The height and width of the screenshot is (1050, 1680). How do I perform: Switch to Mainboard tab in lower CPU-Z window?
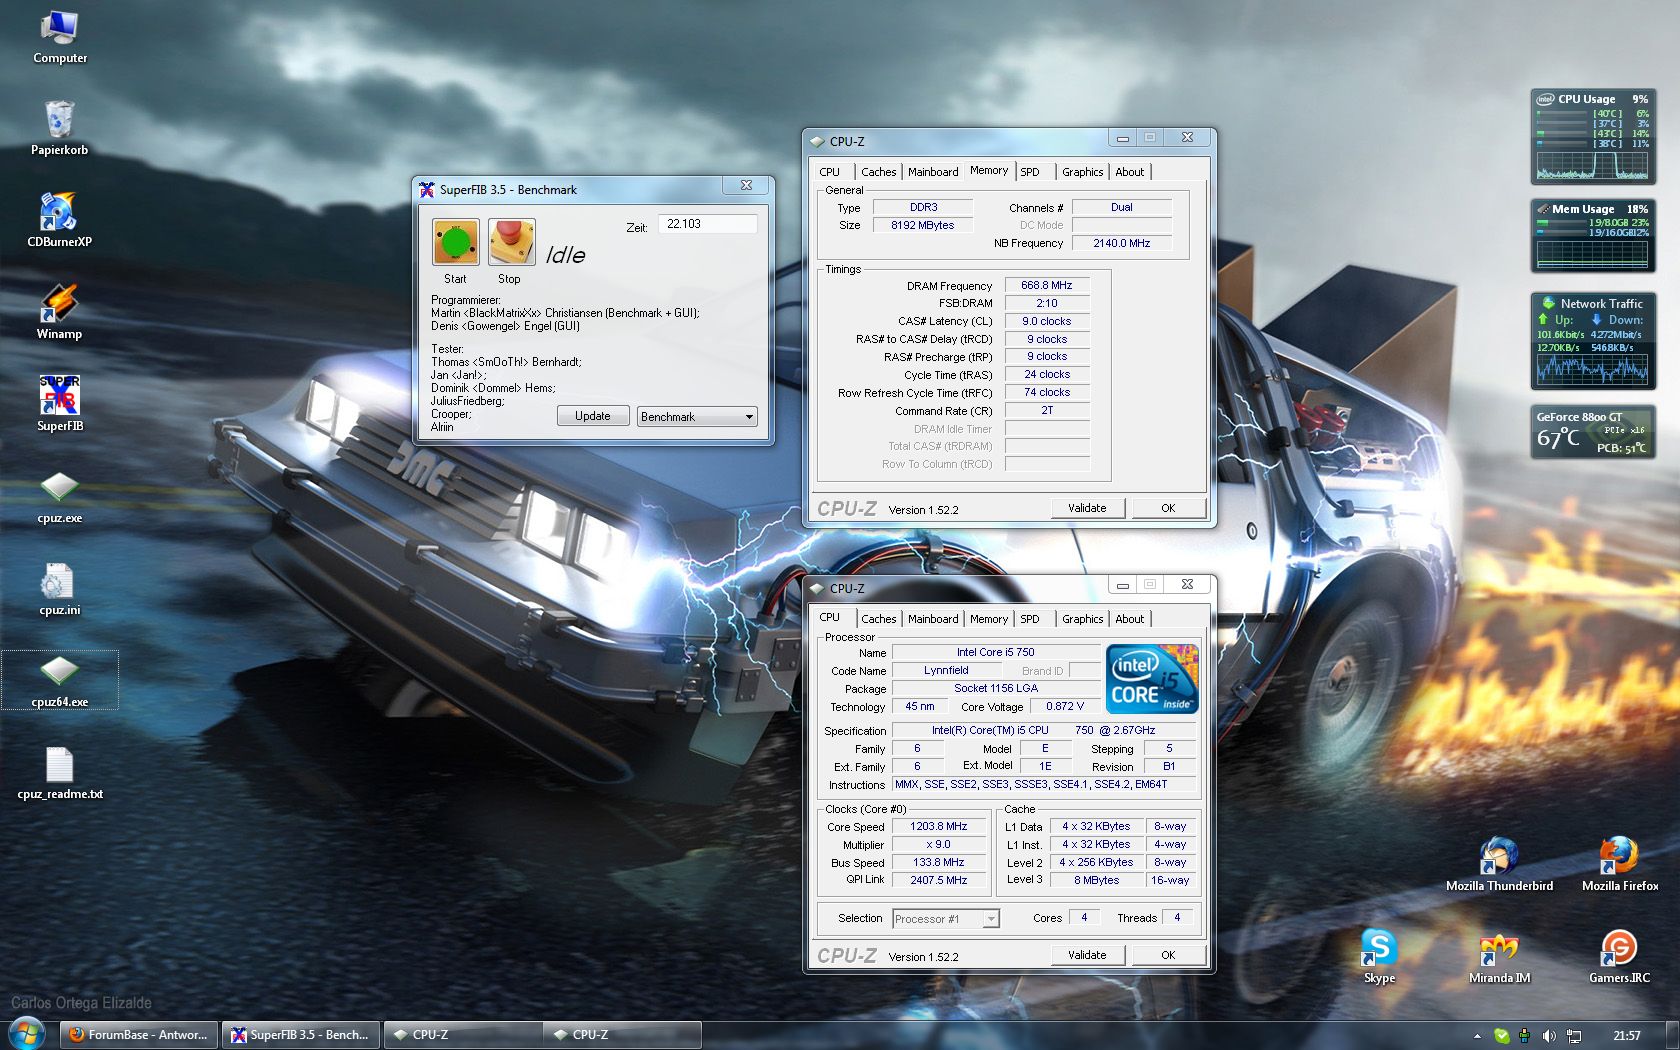click(933, 619)
